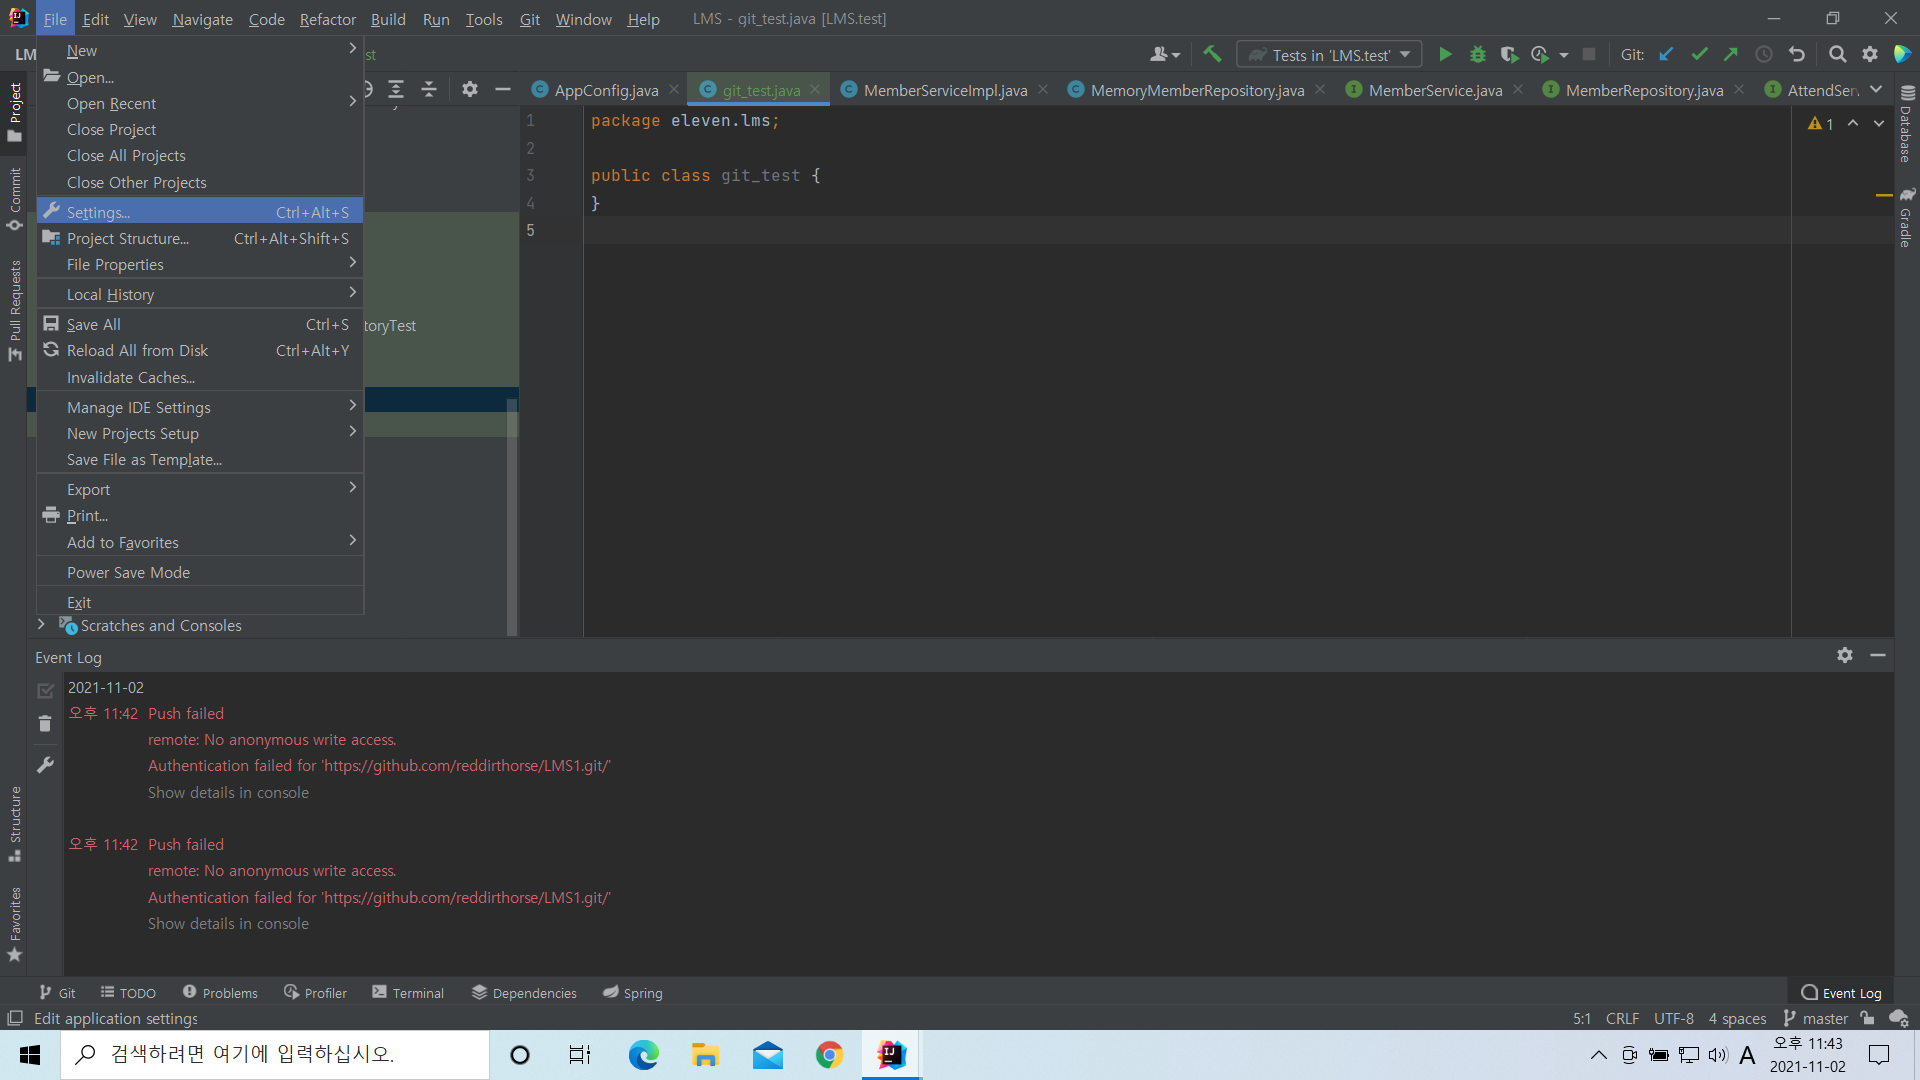Click the Debug bug icon
The height and width of the screenshot is (1080, 1920).
(x=1477, y=55)
